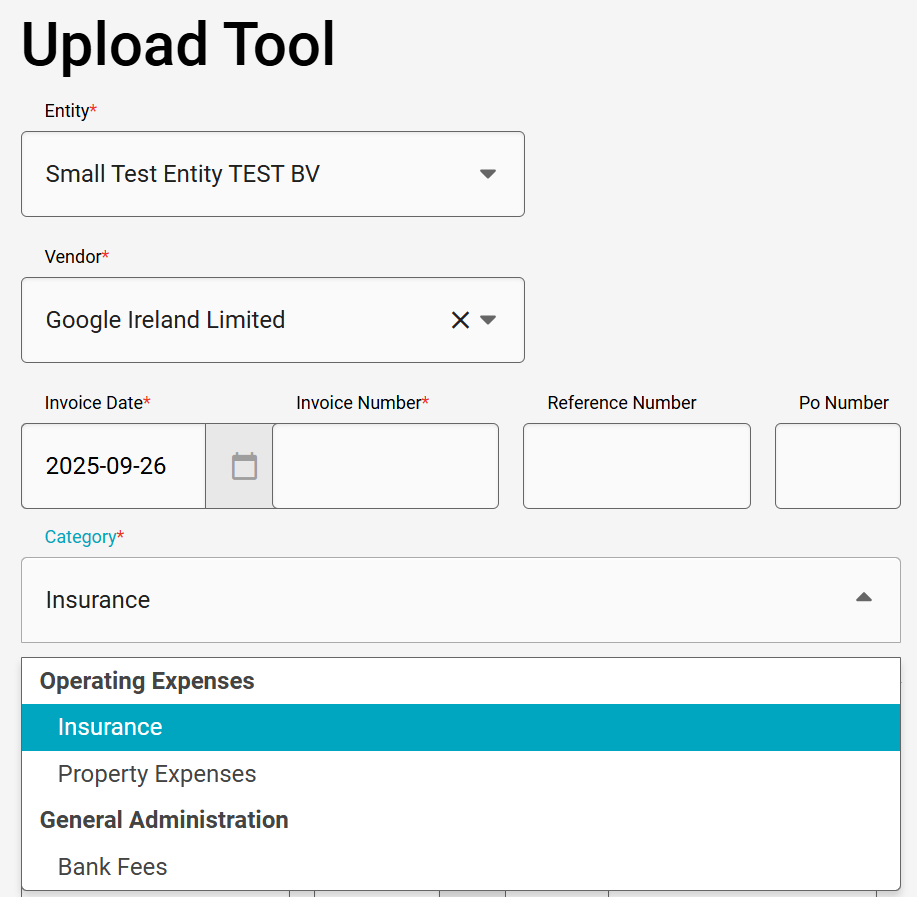Focus the Po Number input field

point(837,466)
